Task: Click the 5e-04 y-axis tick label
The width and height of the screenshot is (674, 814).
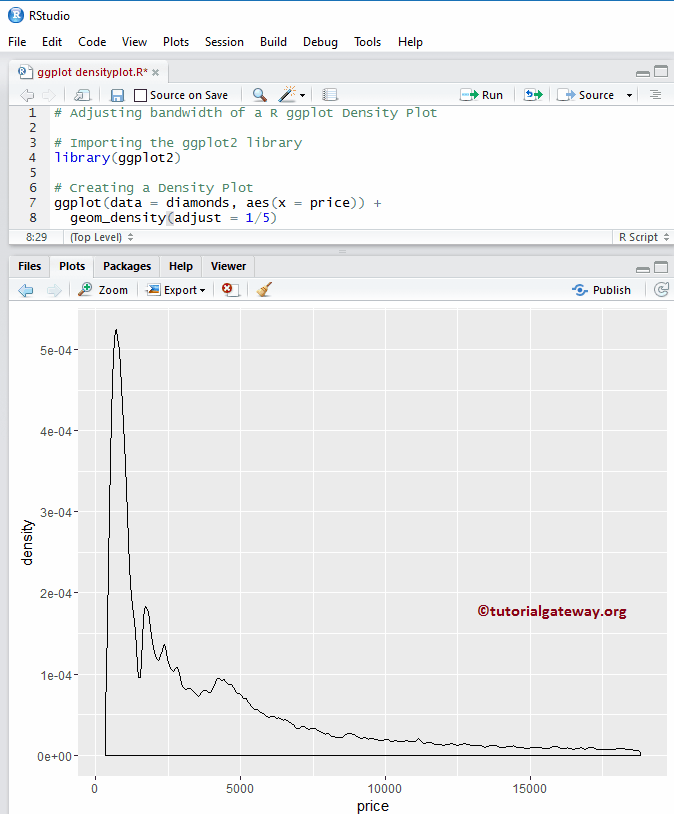Action: coord(56,350)
